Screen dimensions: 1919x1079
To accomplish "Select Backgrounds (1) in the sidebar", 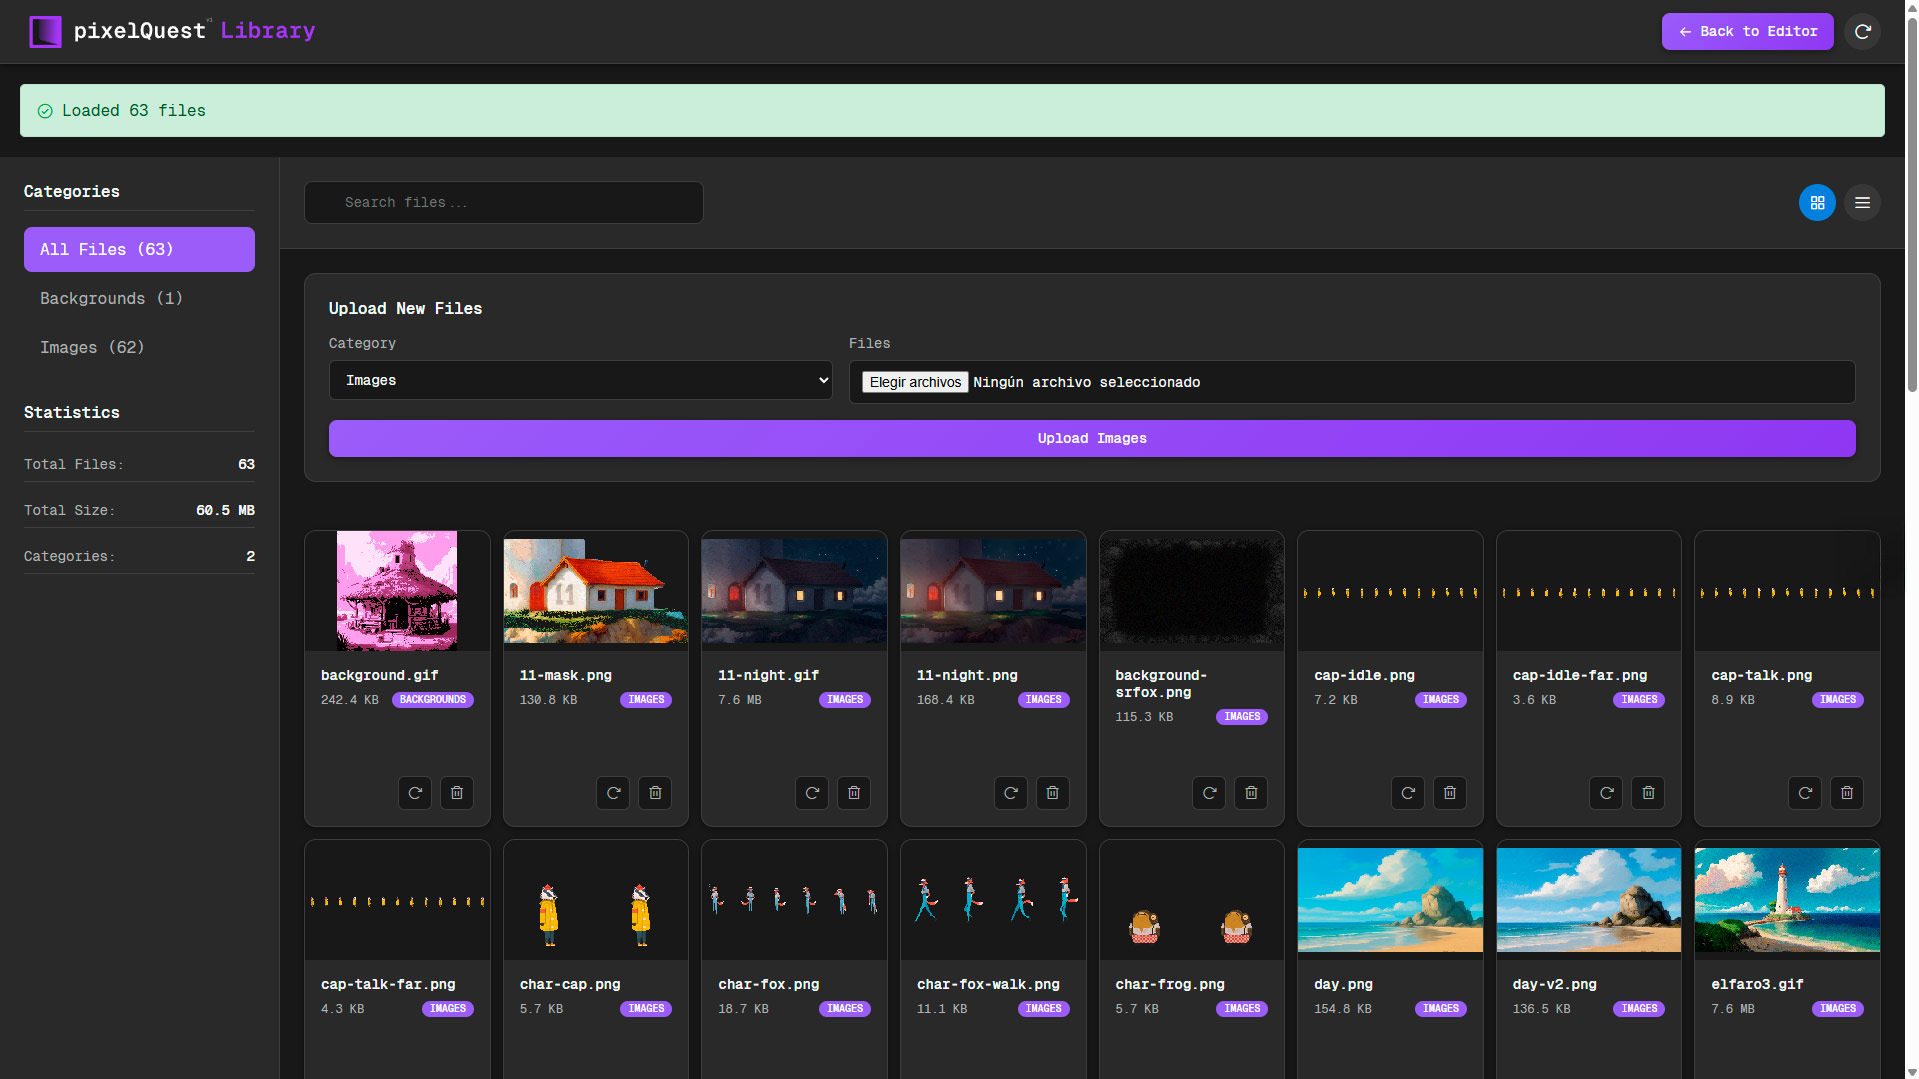I will coord(111,298).
